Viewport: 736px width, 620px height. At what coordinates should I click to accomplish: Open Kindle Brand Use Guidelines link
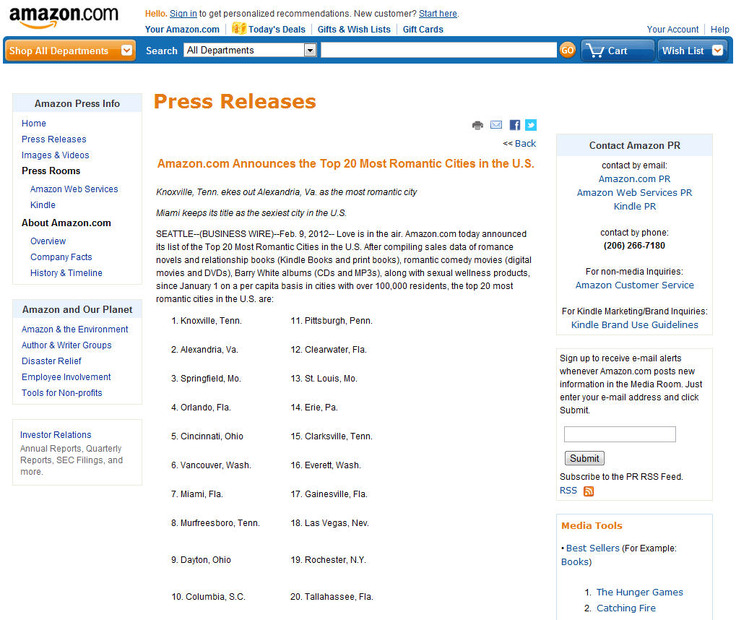click(x=635, y=325)
